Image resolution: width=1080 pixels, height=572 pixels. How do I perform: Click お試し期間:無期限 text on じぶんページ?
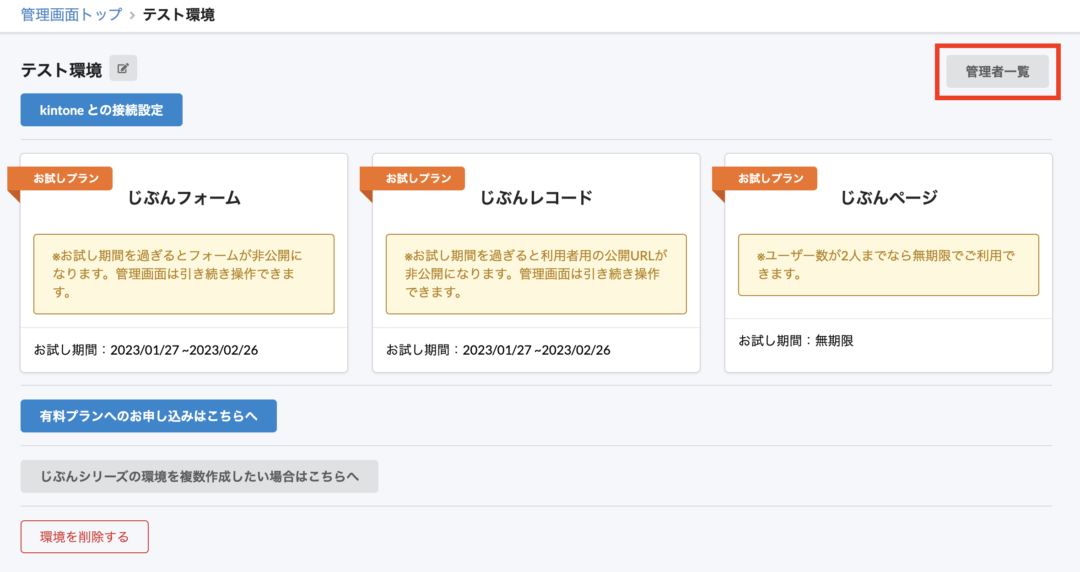click(796, 341)
